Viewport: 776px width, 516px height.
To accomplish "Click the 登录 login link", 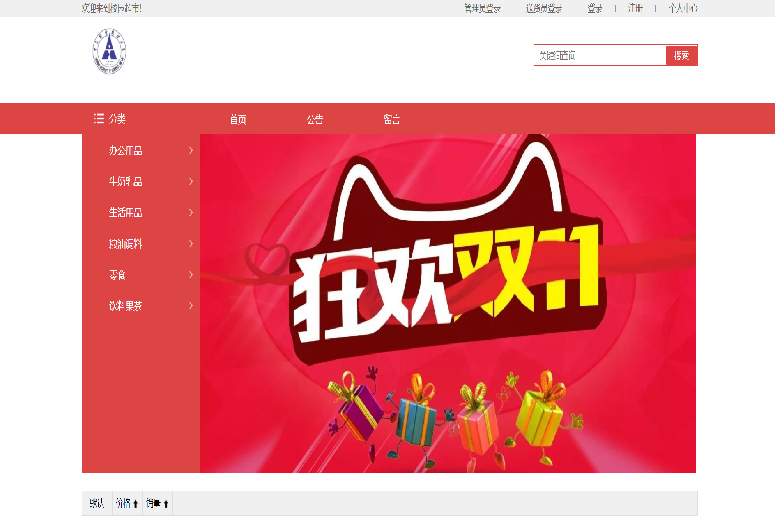I will 595,8.
